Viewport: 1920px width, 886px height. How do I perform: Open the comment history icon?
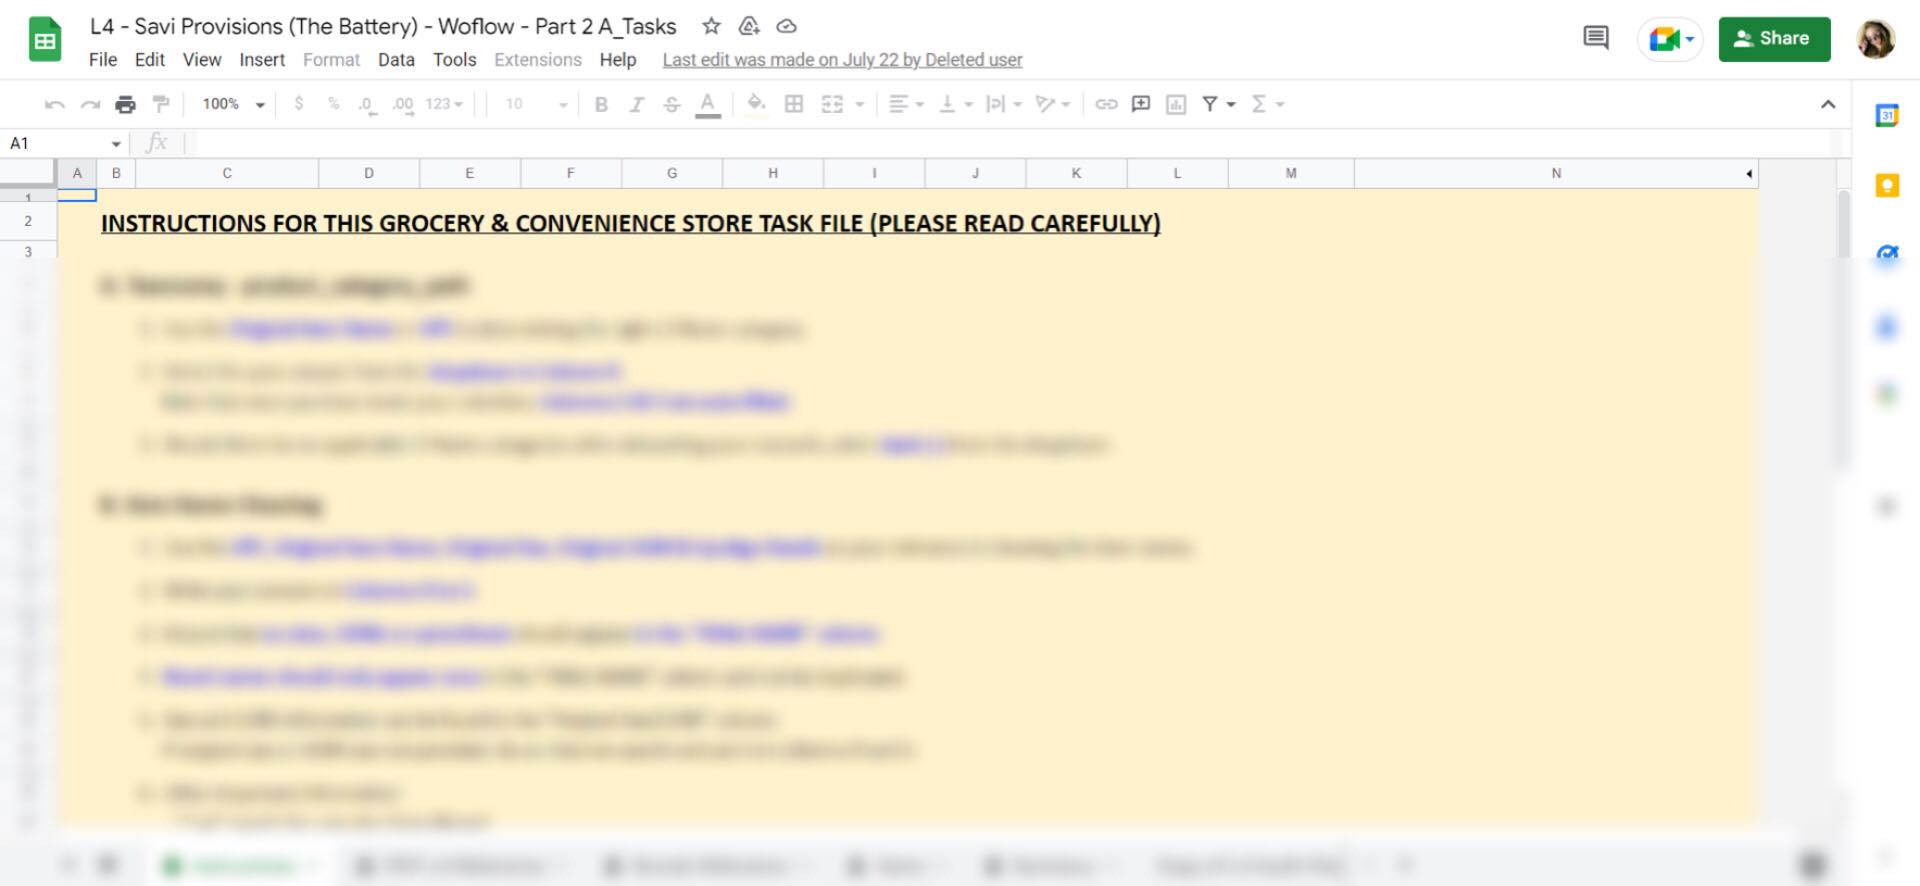click(x=1596, y=39)
